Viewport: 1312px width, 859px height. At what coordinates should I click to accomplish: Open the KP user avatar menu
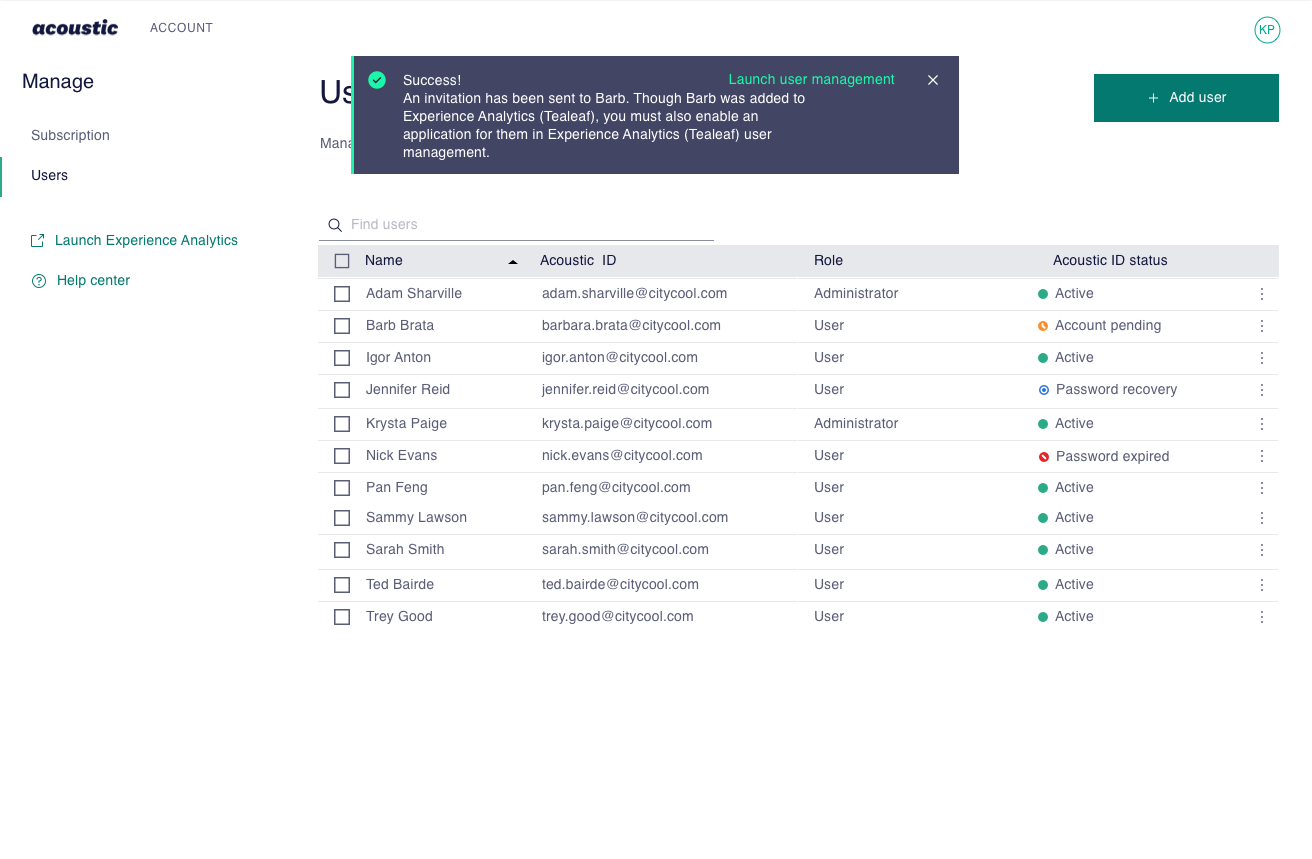(1267, 30)
